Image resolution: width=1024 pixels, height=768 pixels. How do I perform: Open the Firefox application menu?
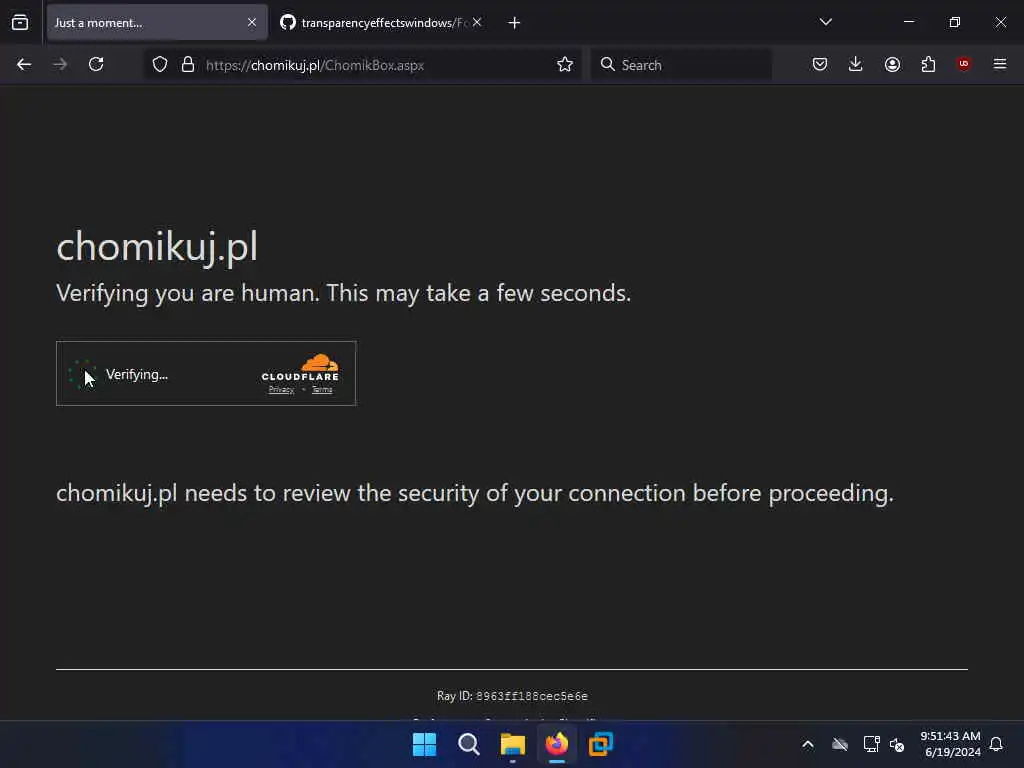[x=1000, y=64]
